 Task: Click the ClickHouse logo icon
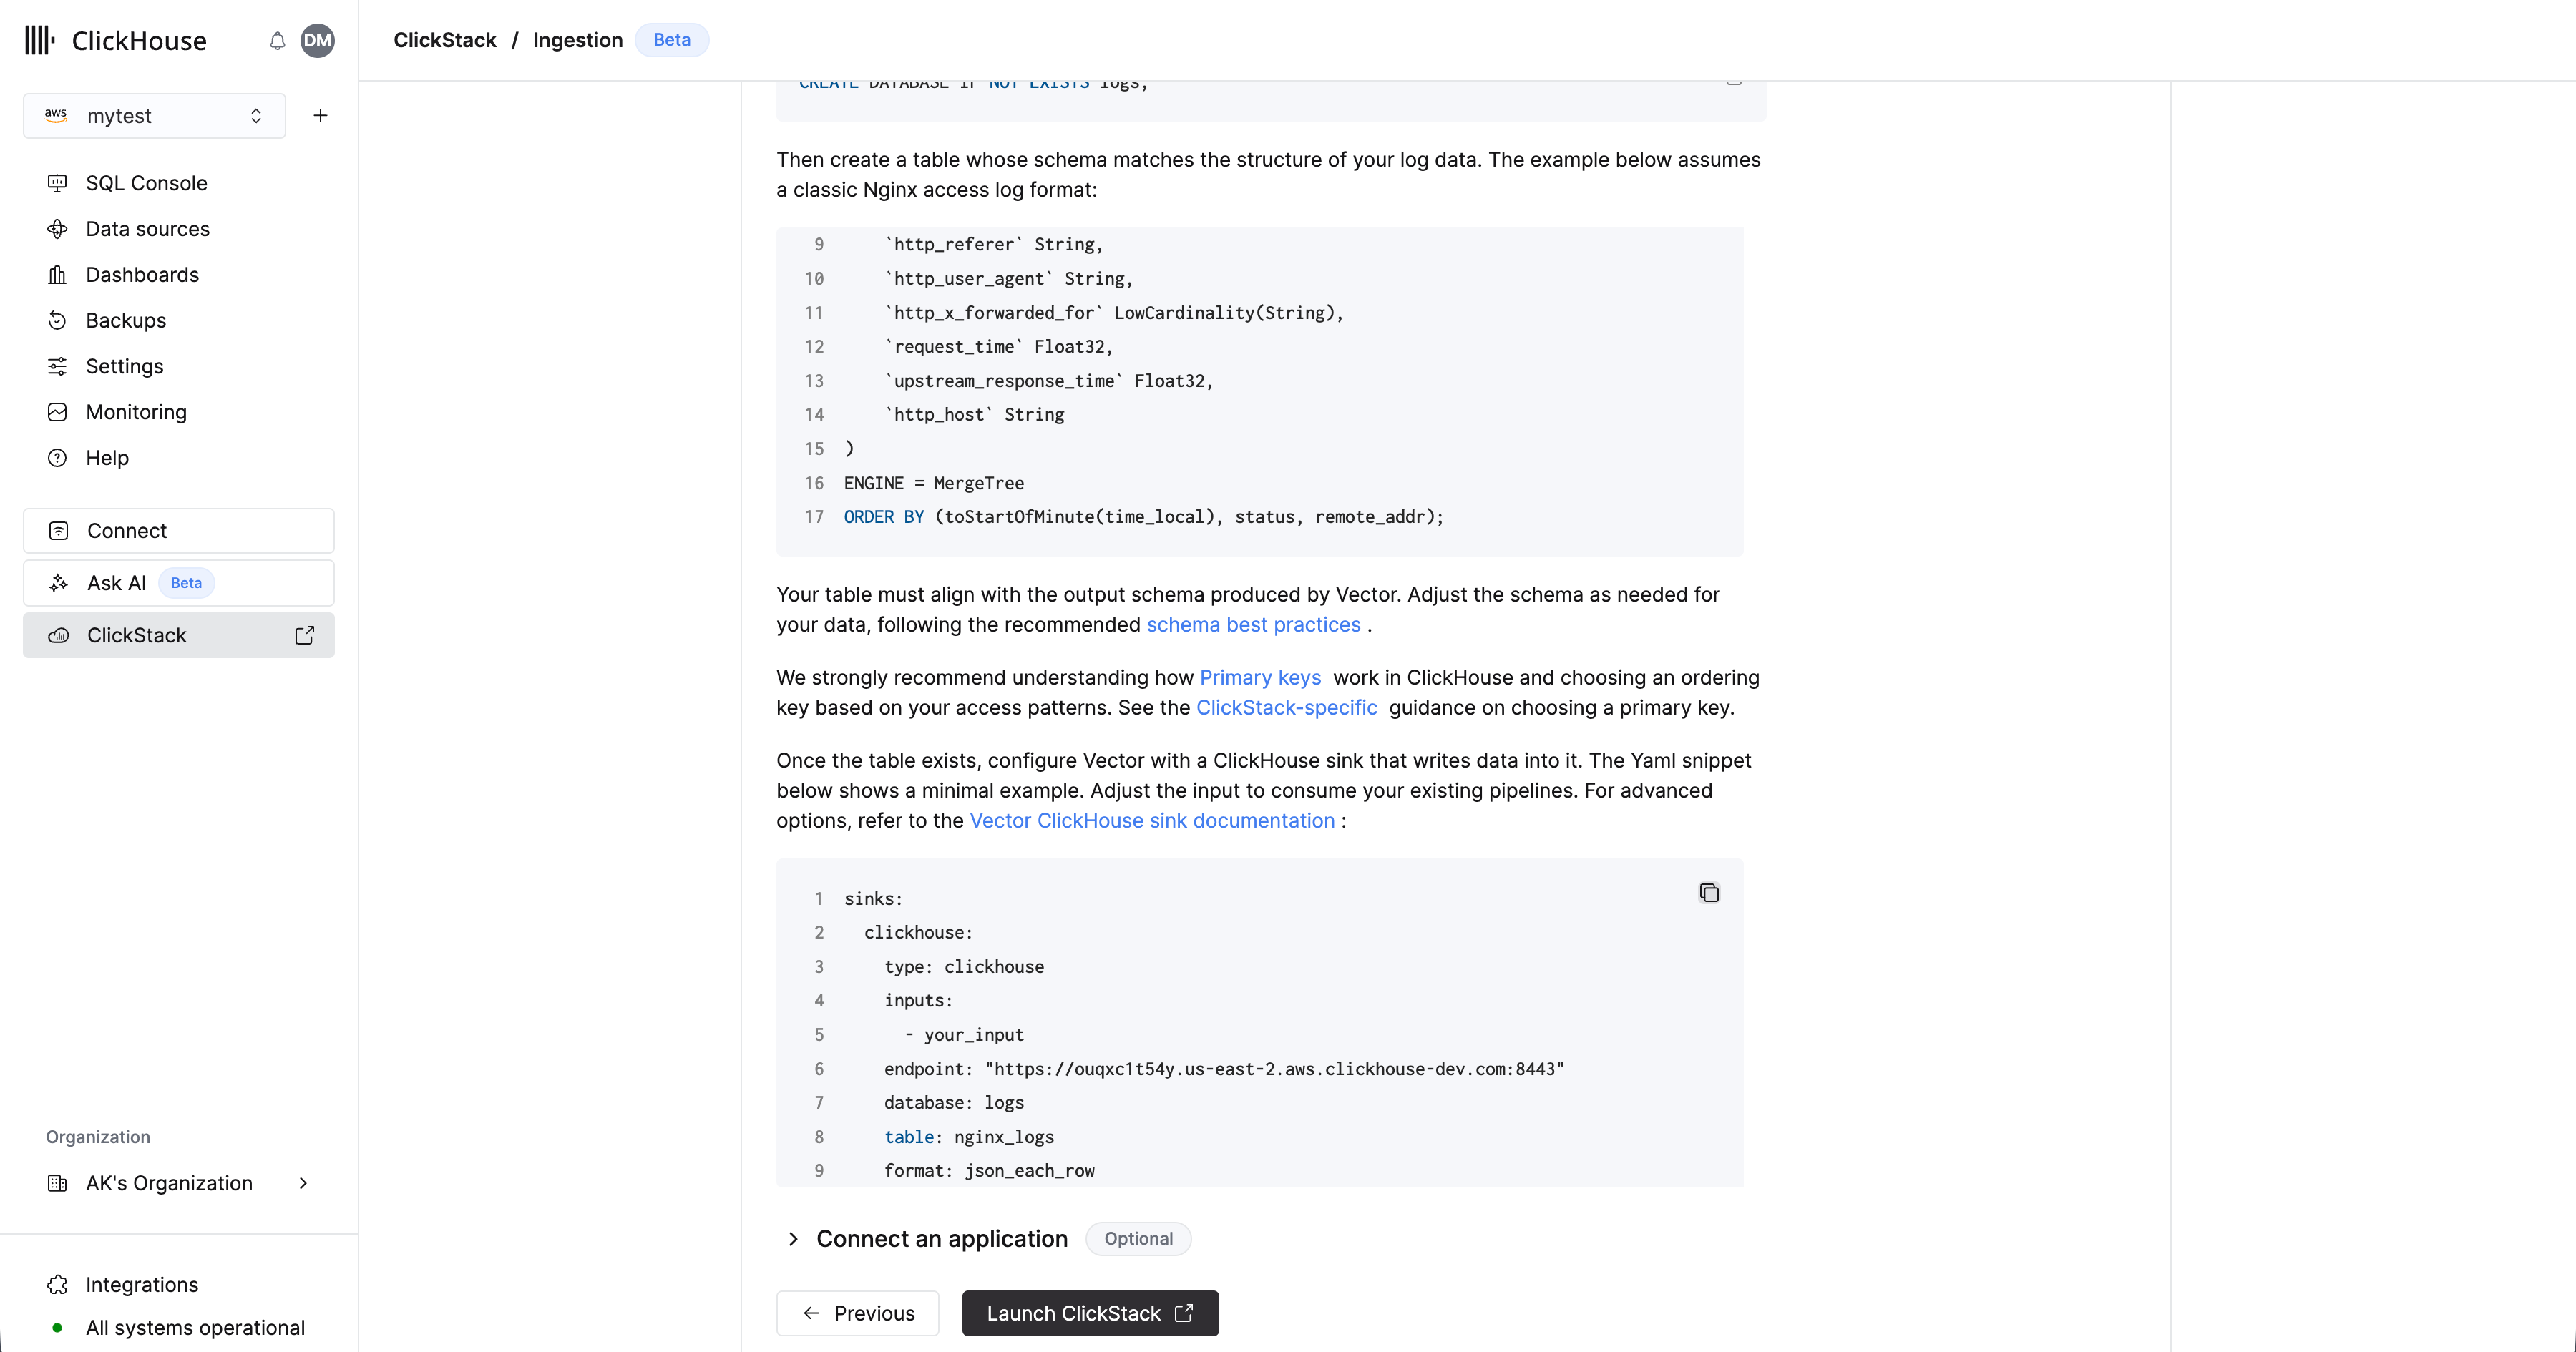[39, 41]
